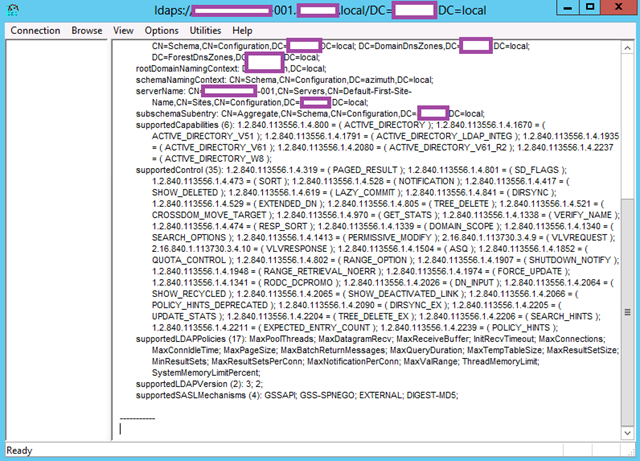Maximize the LDP window
Screen dimensions: 640x461
590,7
